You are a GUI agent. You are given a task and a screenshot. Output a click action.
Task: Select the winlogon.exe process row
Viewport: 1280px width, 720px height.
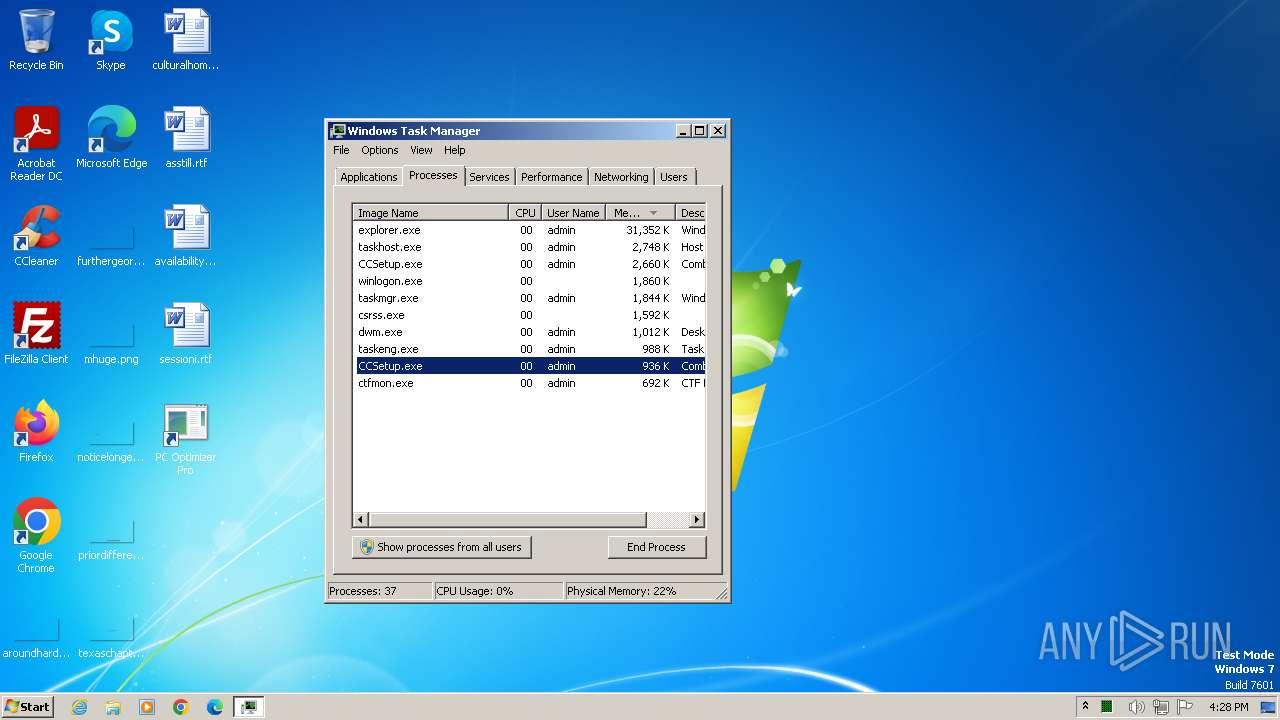(x=530, y=281)
